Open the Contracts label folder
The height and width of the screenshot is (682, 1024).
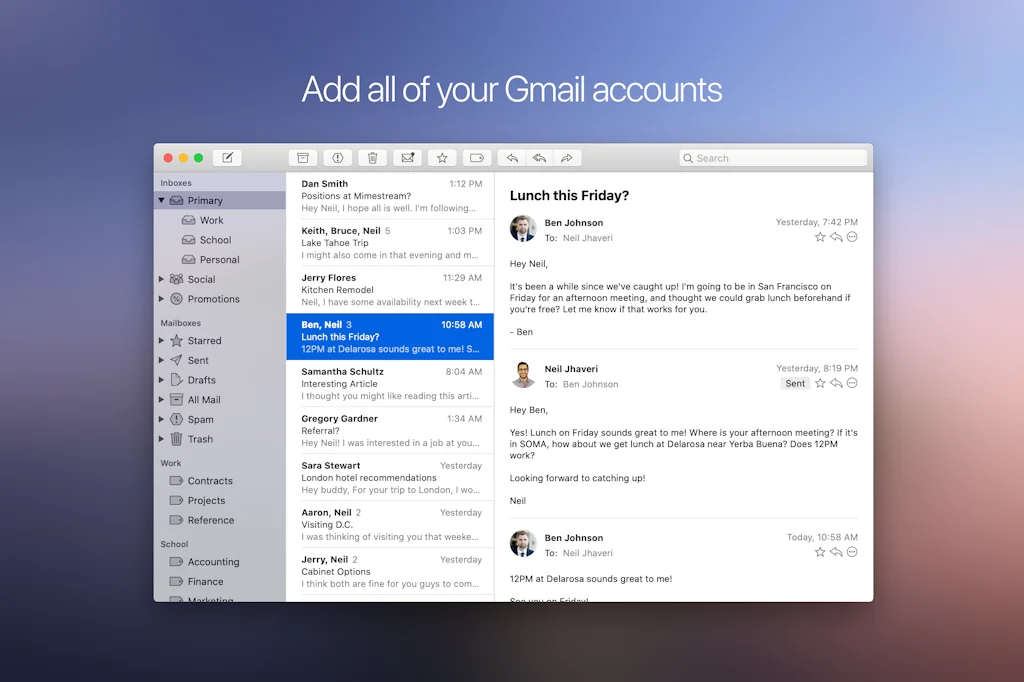coord(210,481)
